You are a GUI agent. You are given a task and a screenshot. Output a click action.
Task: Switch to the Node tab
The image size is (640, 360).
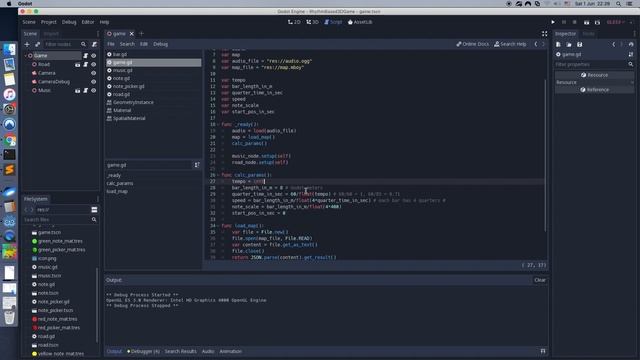click(x=588, y=34)
